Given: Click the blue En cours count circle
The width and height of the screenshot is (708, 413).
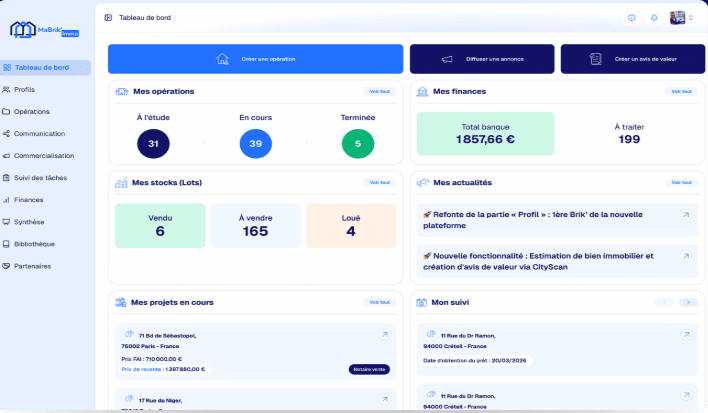Looking at the screenshot, I should tap(256, 144).
